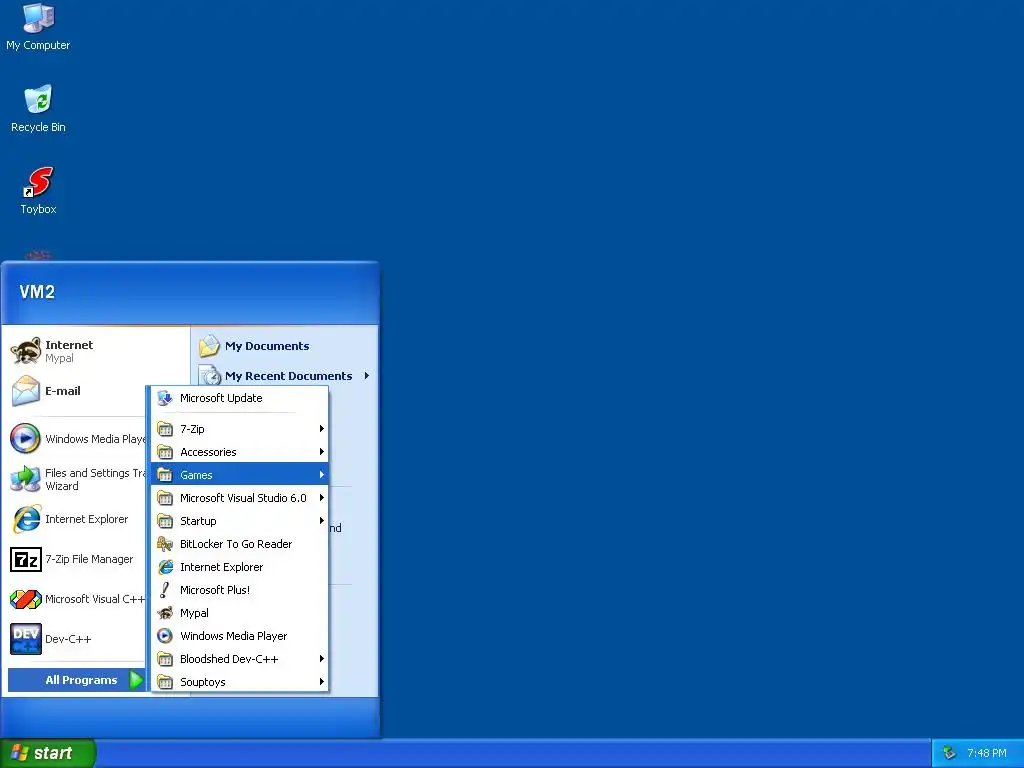Choose the Souptoys menu entry
This screenshot has width=1024, height=768.
tap(239, 682)
